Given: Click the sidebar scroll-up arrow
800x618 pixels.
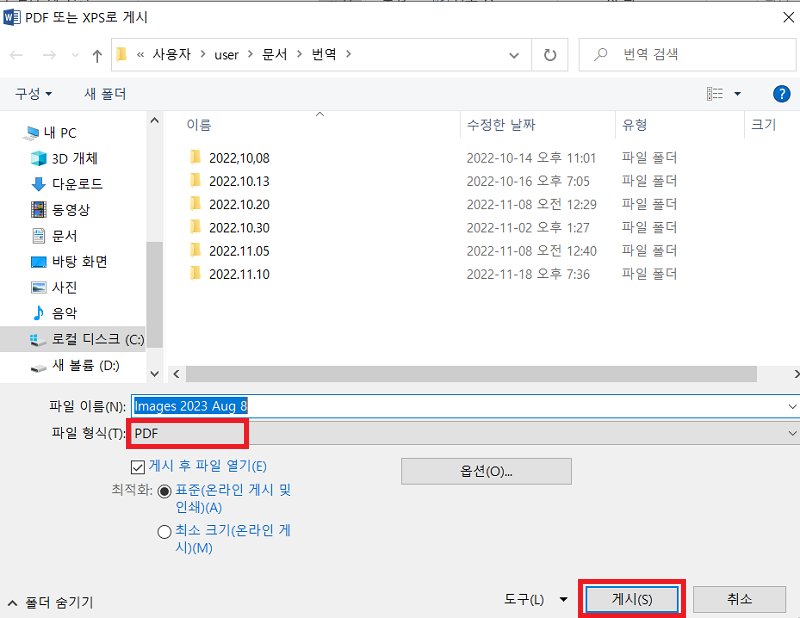Looking at the screenshot, I should click(x=155, y=121).
